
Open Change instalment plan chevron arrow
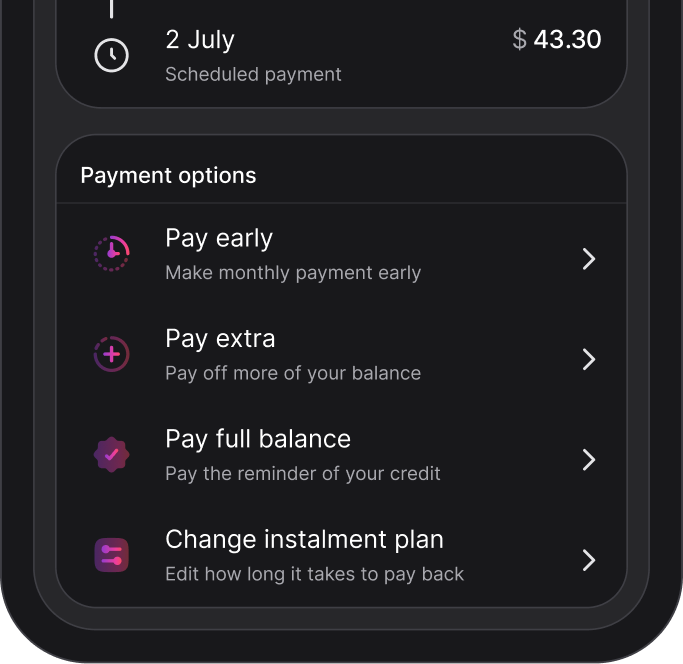pos(589,560)
